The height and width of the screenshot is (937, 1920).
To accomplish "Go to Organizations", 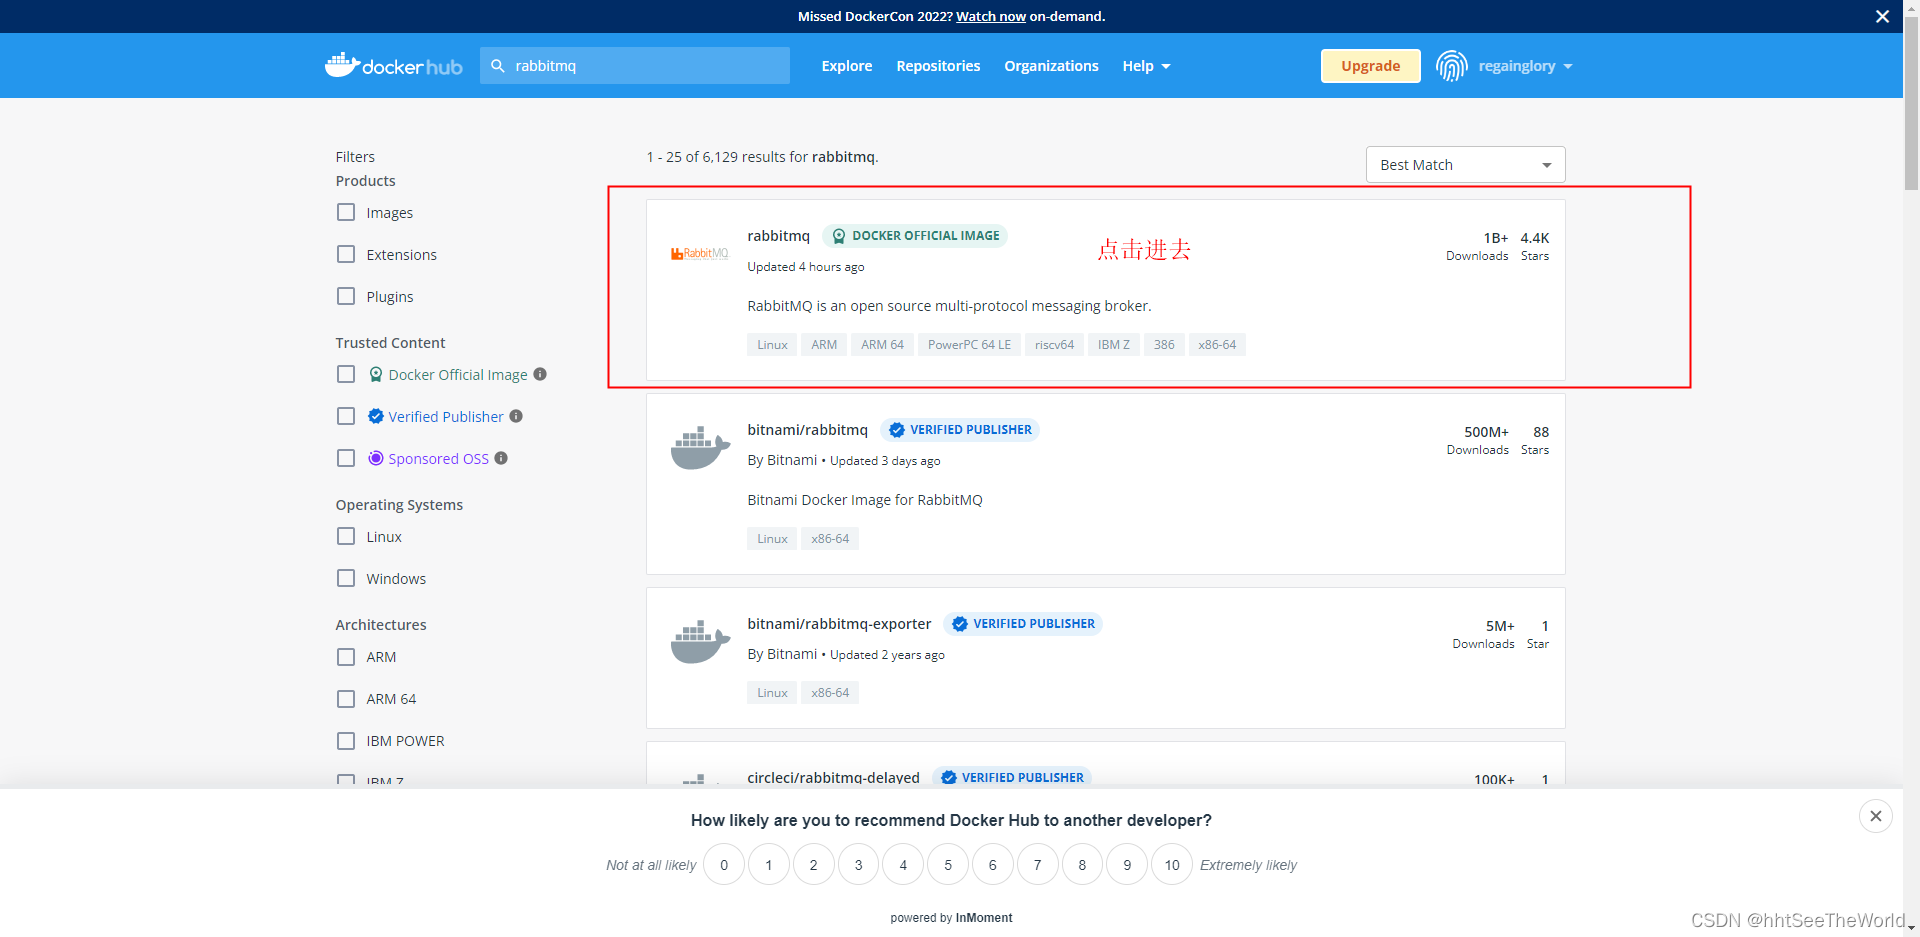I will [1051, 66].
